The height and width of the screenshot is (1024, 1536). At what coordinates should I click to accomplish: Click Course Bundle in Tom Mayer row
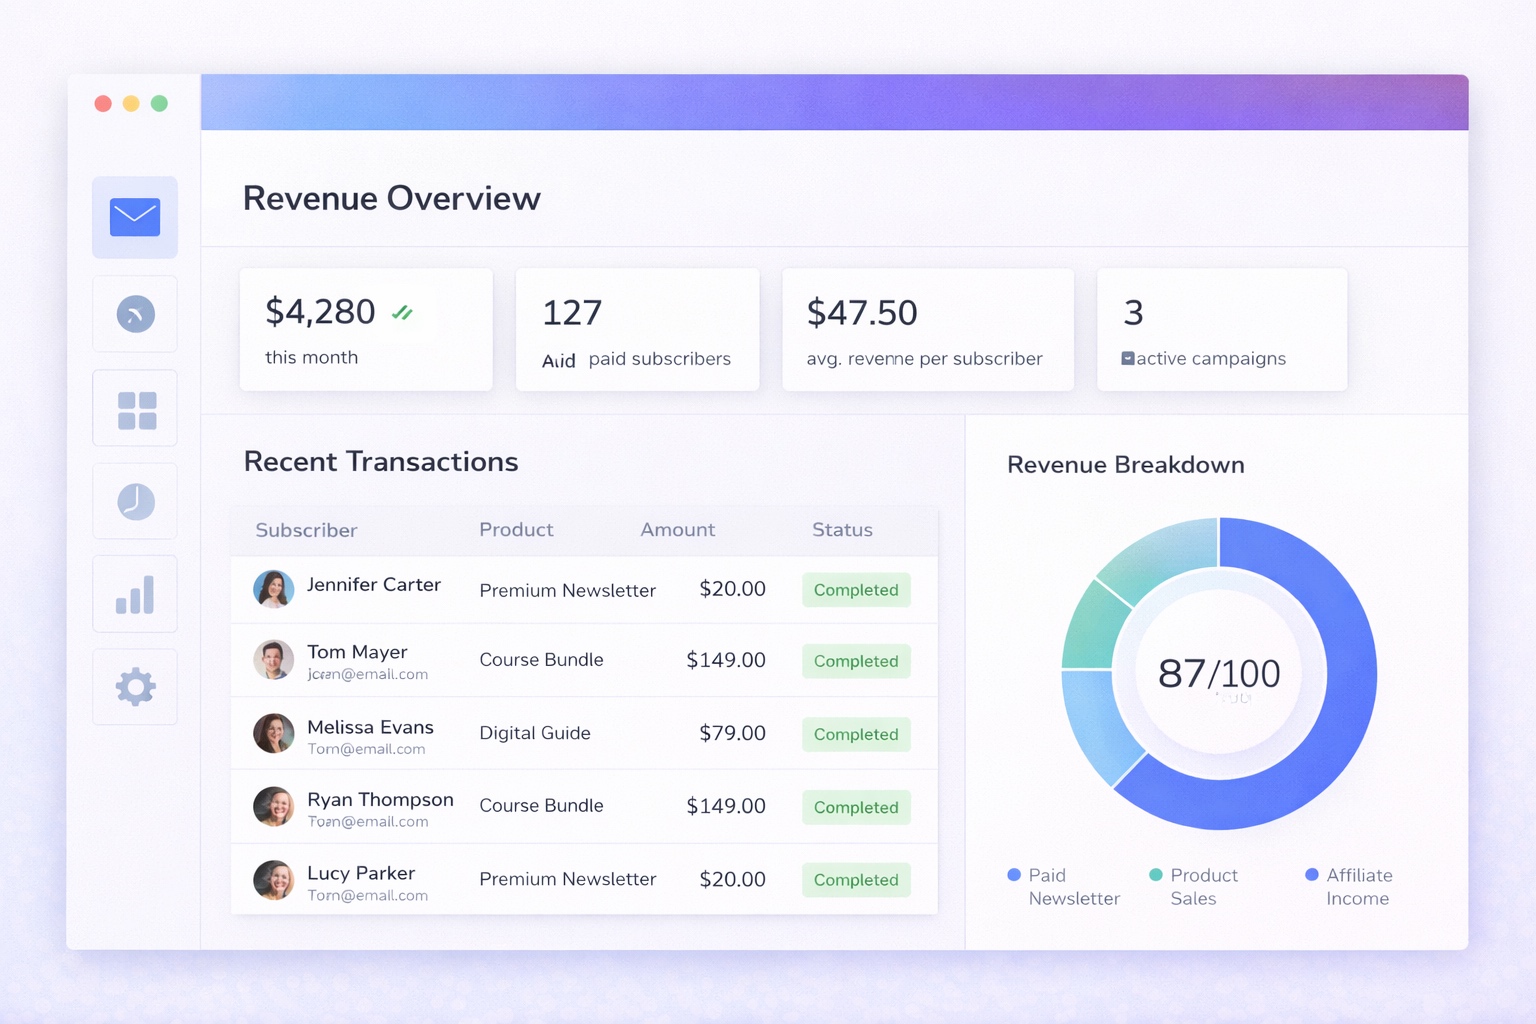coord(542,660)
